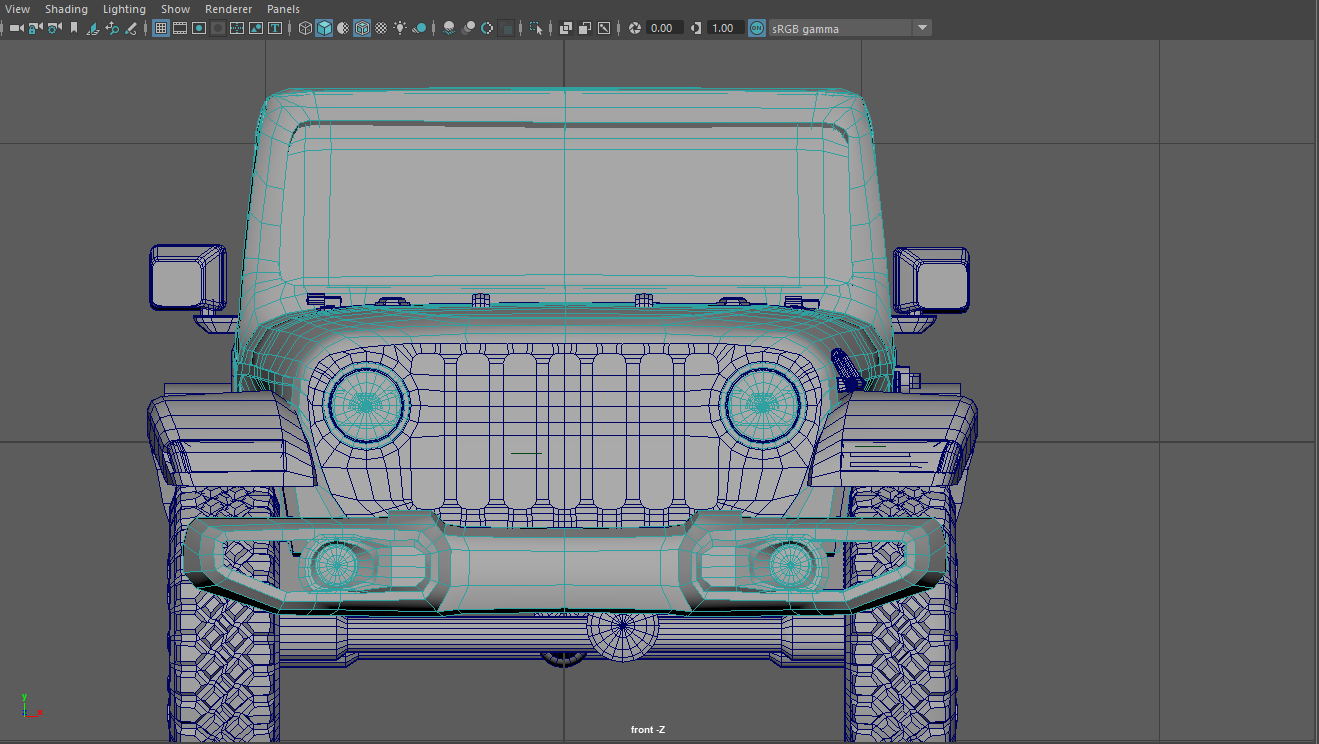
Task: Open Camera Attributes via gear-camera icon
Action: coord(54,28)
